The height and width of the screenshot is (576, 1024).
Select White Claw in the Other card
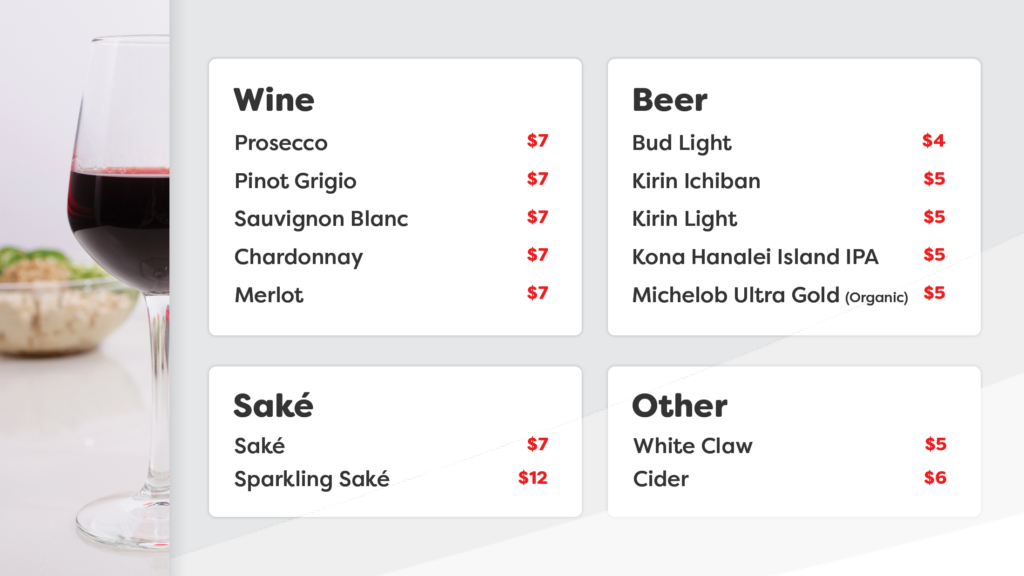(693, 446)
